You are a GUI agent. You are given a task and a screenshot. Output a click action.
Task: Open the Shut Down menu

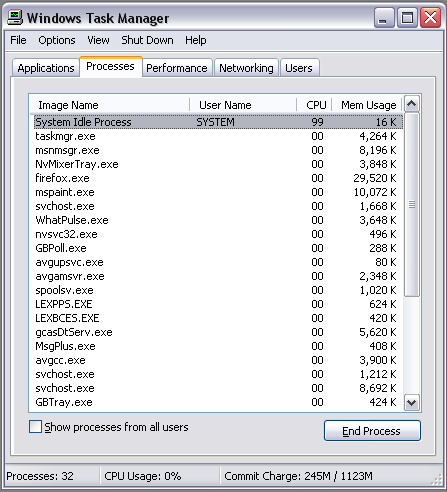(147, 40)
